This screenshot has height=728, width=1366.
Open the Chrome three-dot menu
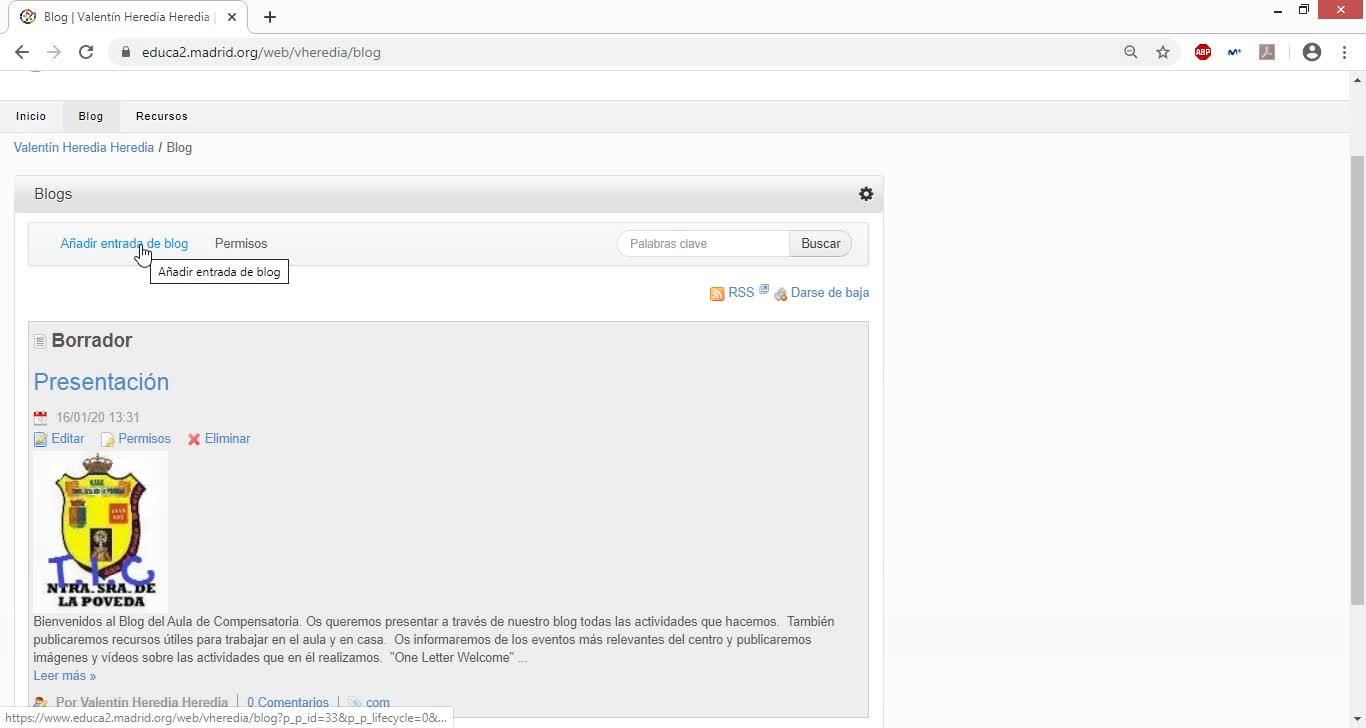(1344, 52)
